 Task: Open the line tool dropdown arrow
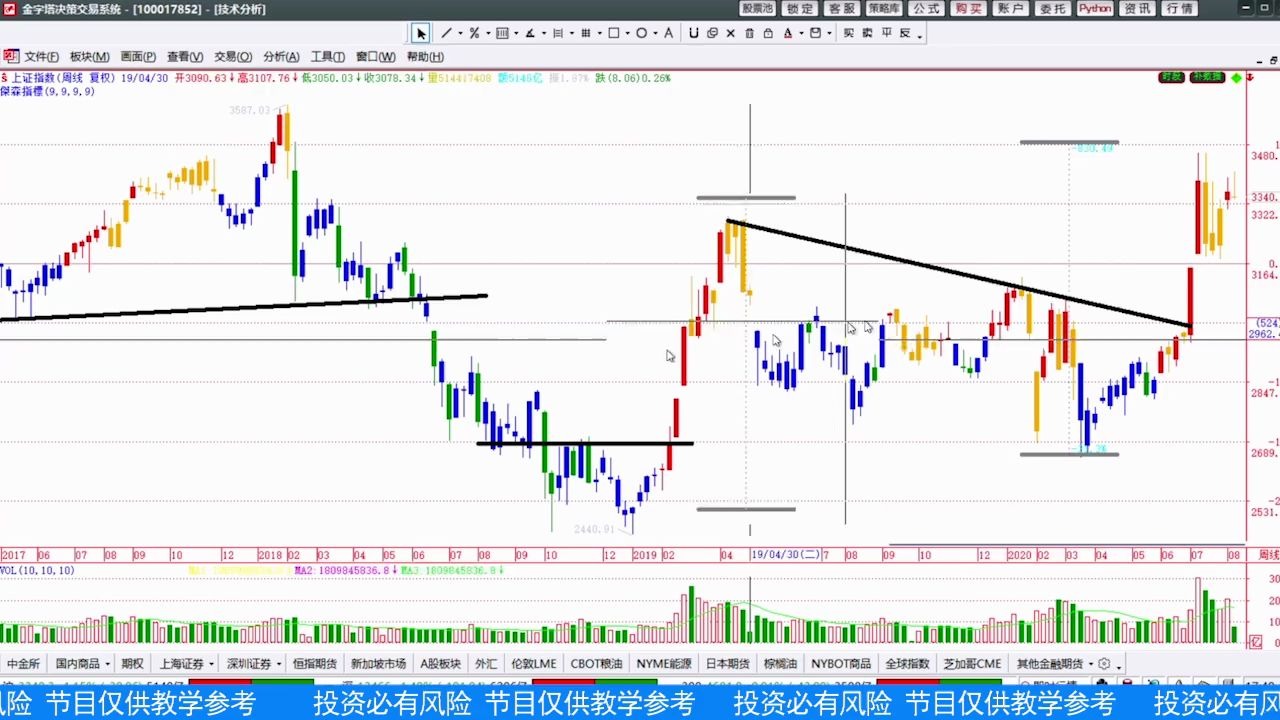[460, 33]
